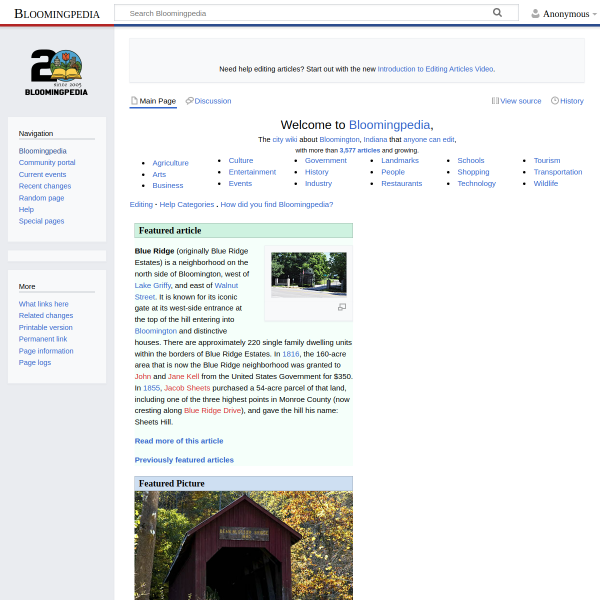This screenshot has height=600, width=600.
Task: Click Bloomingpedia link in the Welcome heading
Action: [390, 125]
